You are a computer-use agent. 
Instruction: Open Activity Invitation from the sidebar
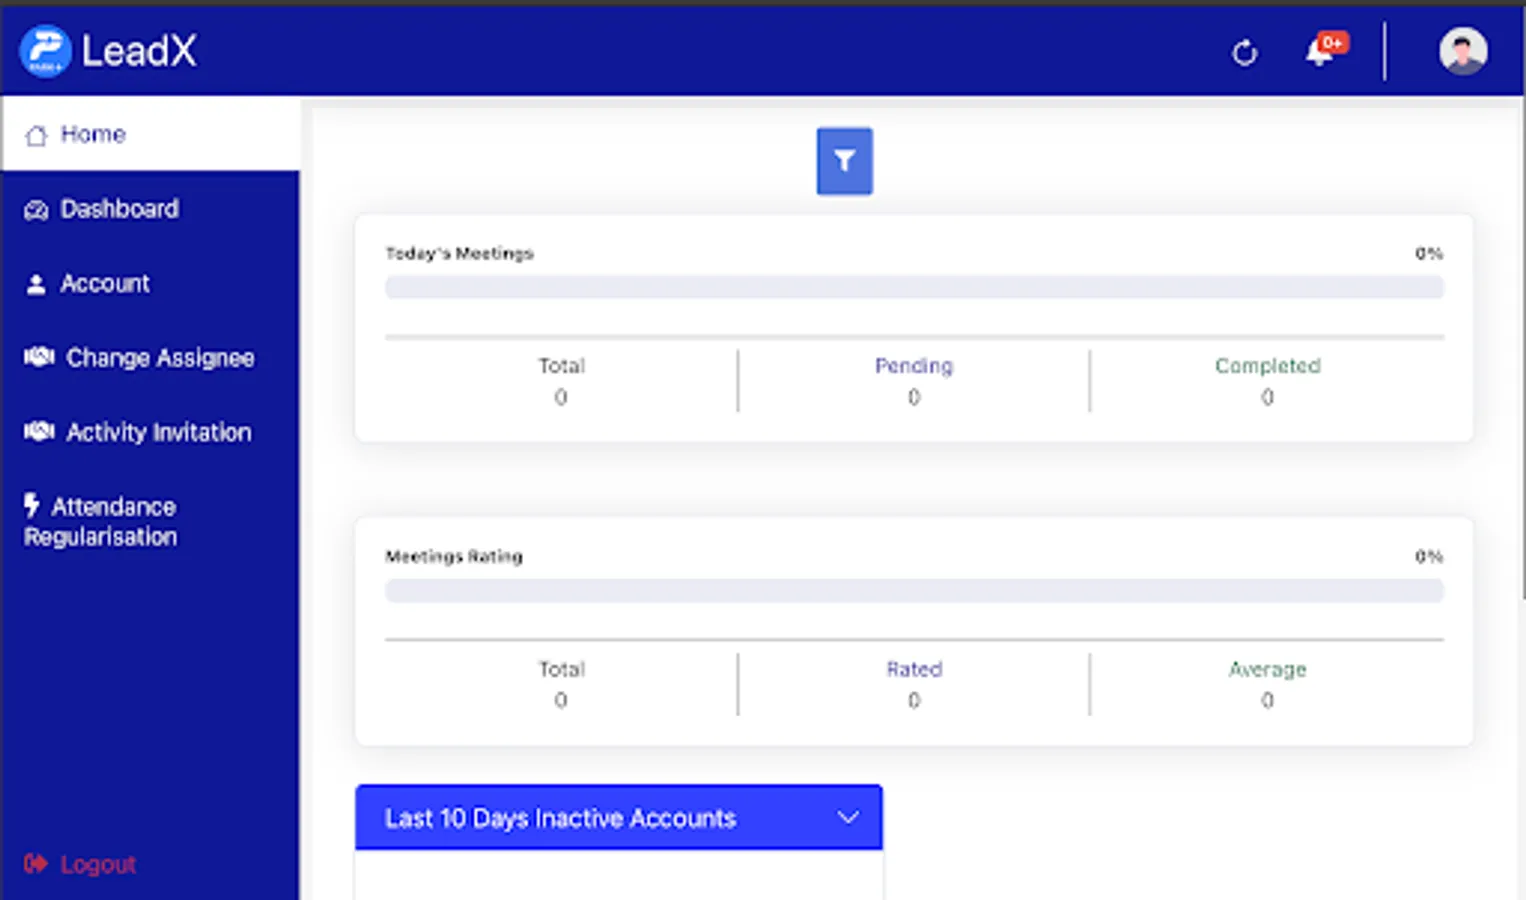tap(158, 432)
